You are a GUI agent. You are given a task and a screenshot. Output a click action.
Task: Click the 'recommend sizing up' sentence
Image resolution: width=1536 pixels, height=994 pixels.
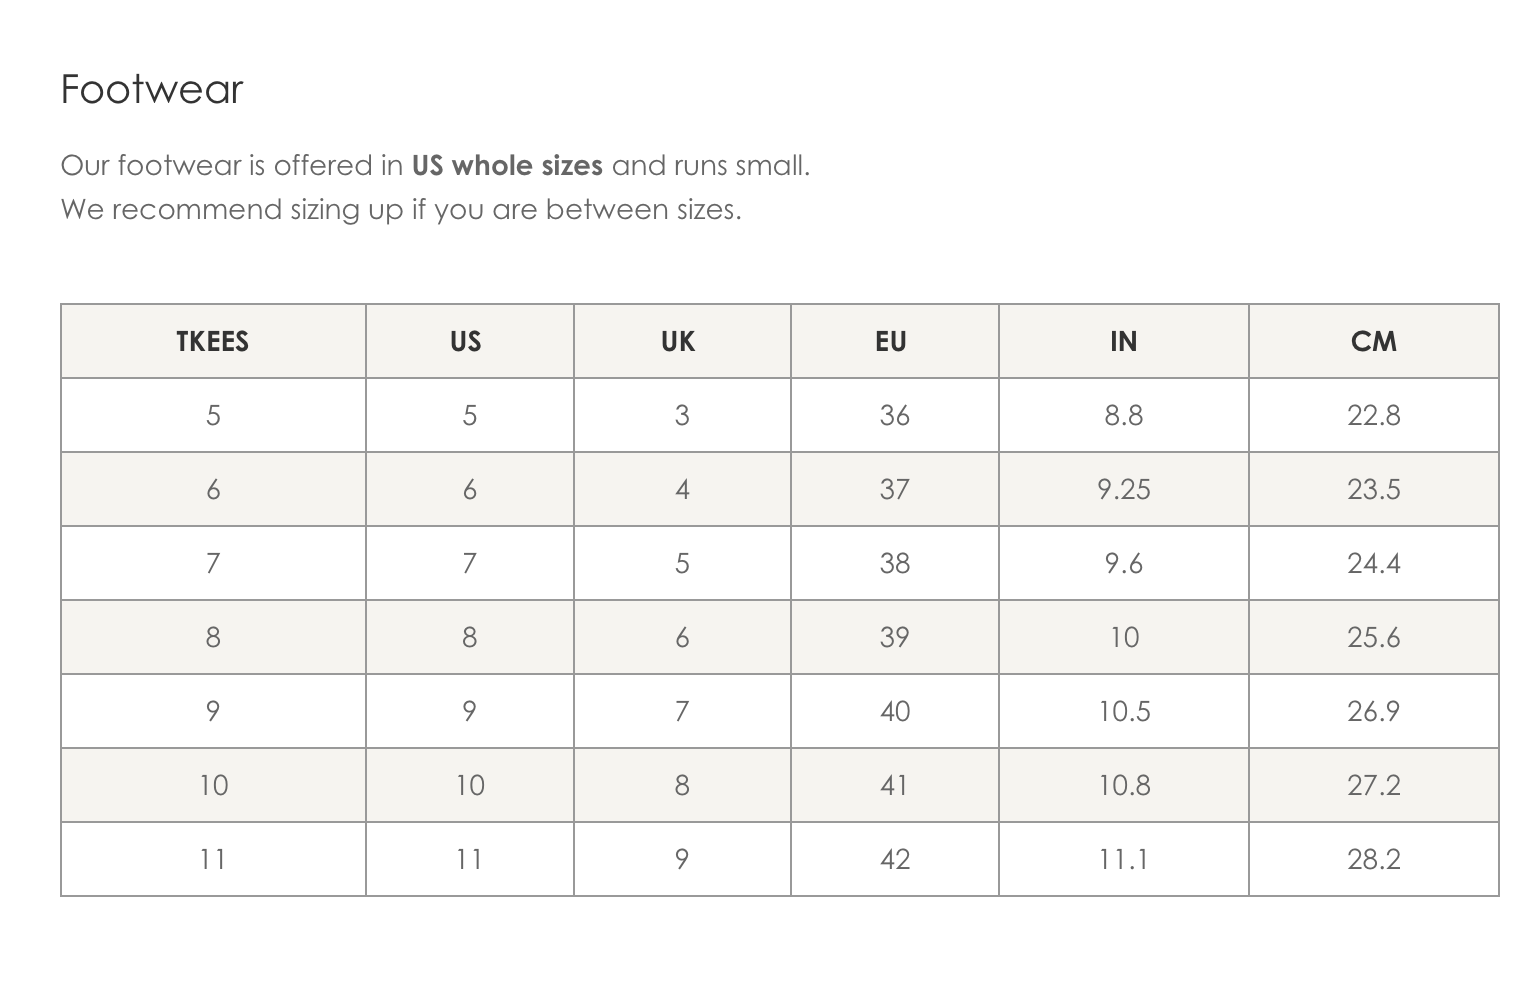pyautogui.click(x=401, y=210)
